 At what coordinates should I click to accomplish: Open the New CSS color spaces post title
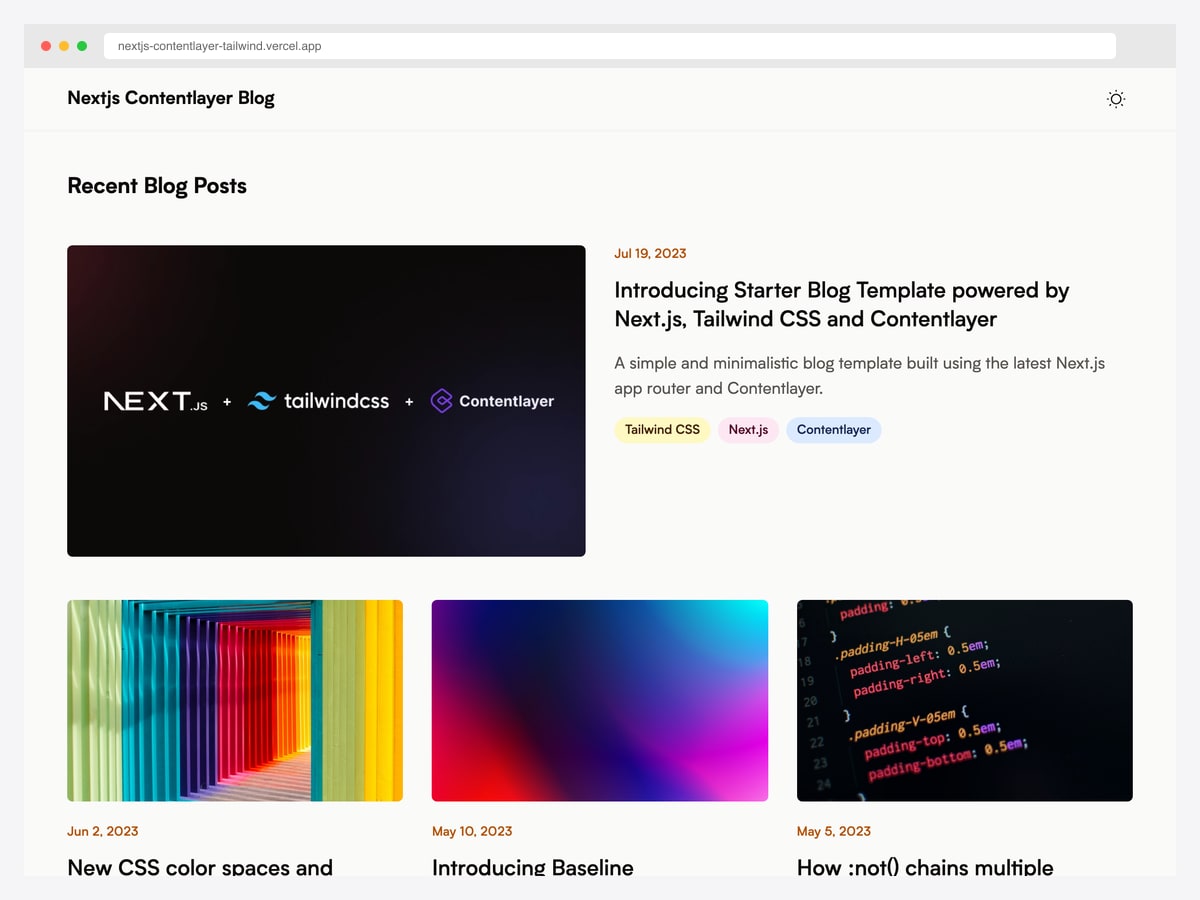[x=200, y=866]
